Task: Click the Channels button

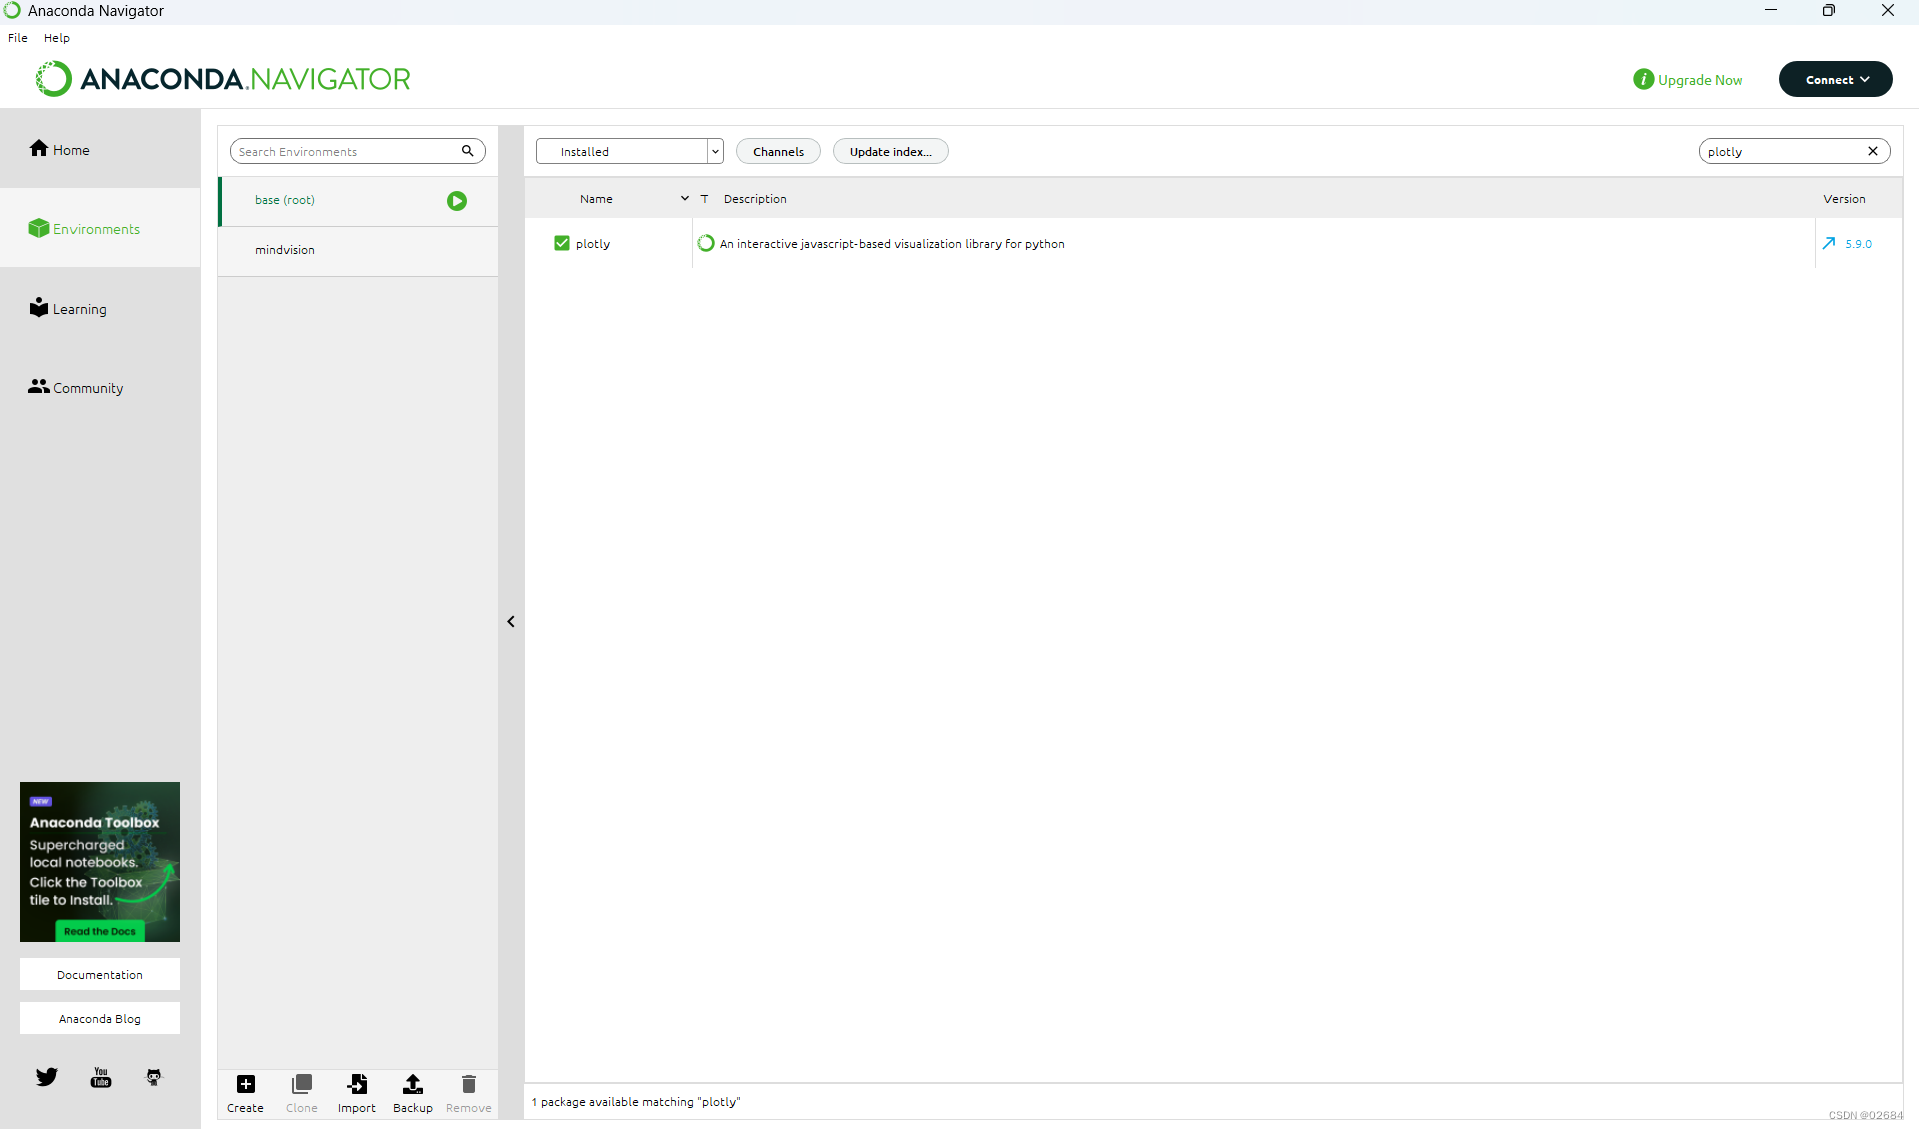Action: 778,151
